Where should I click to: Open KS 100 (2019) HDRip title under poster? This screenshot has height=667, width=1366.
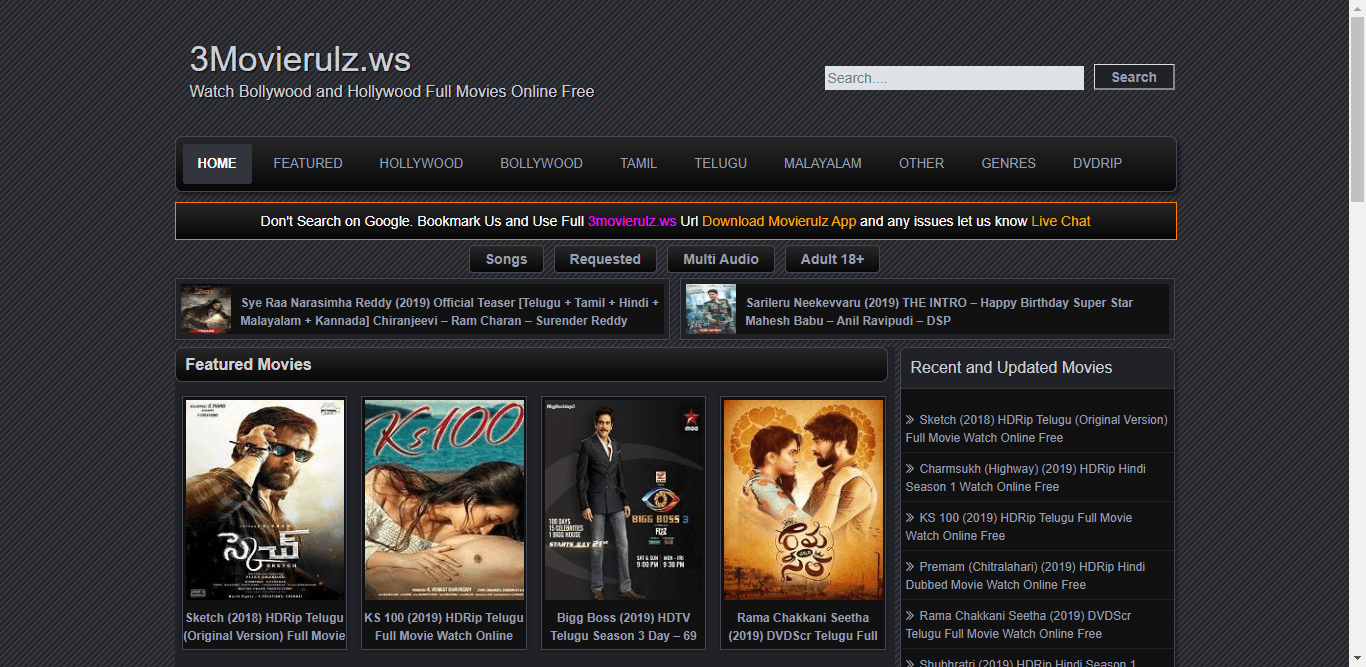click(444, 627)
